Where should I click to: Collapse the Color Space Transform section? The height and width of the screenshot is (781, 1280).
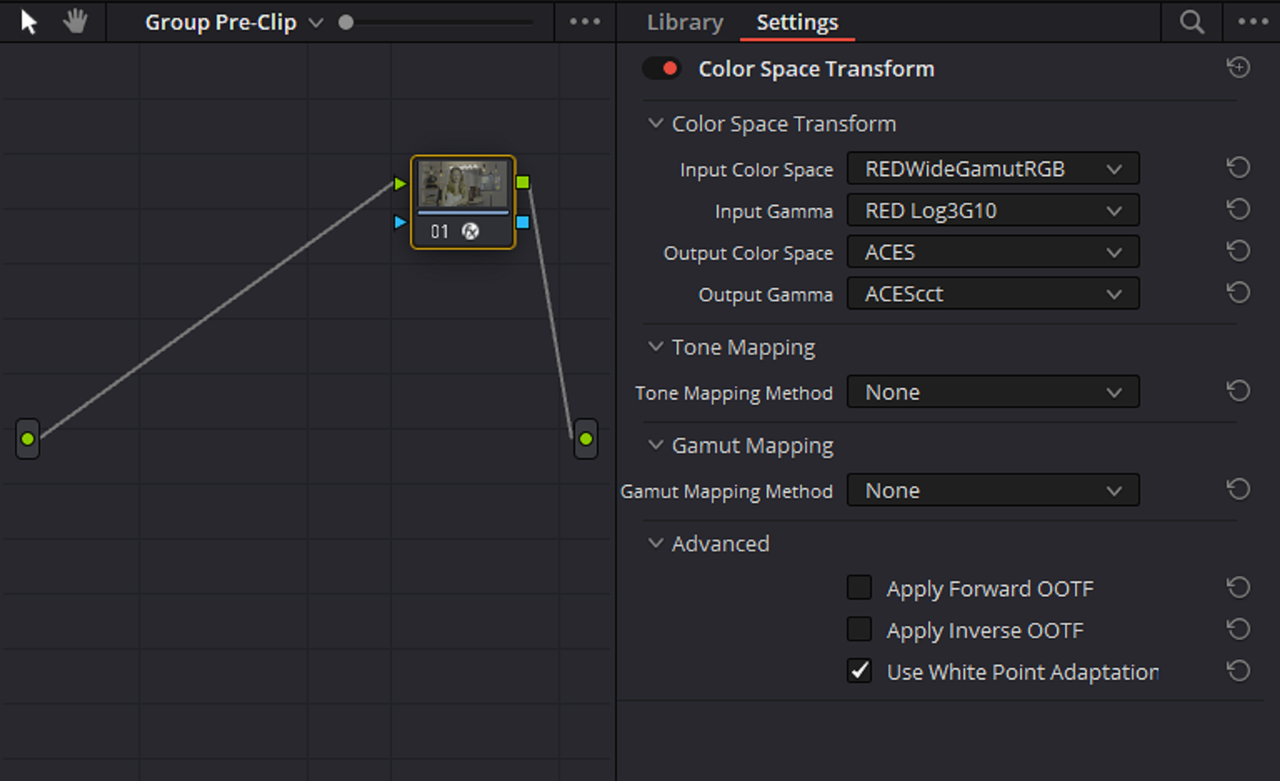pyautogui.click(x=656, y=124)
